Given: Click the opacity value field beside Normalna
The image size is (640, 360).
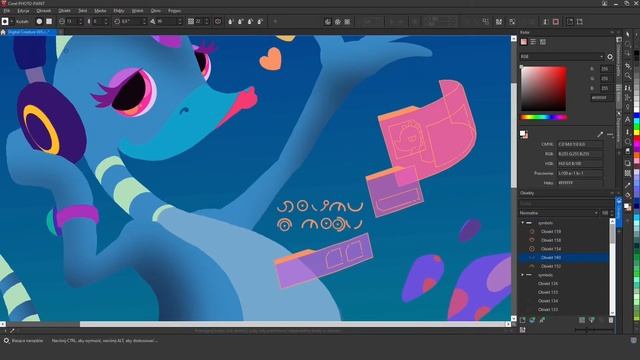Looking at the screenshot, I should (x=605, y=213).
